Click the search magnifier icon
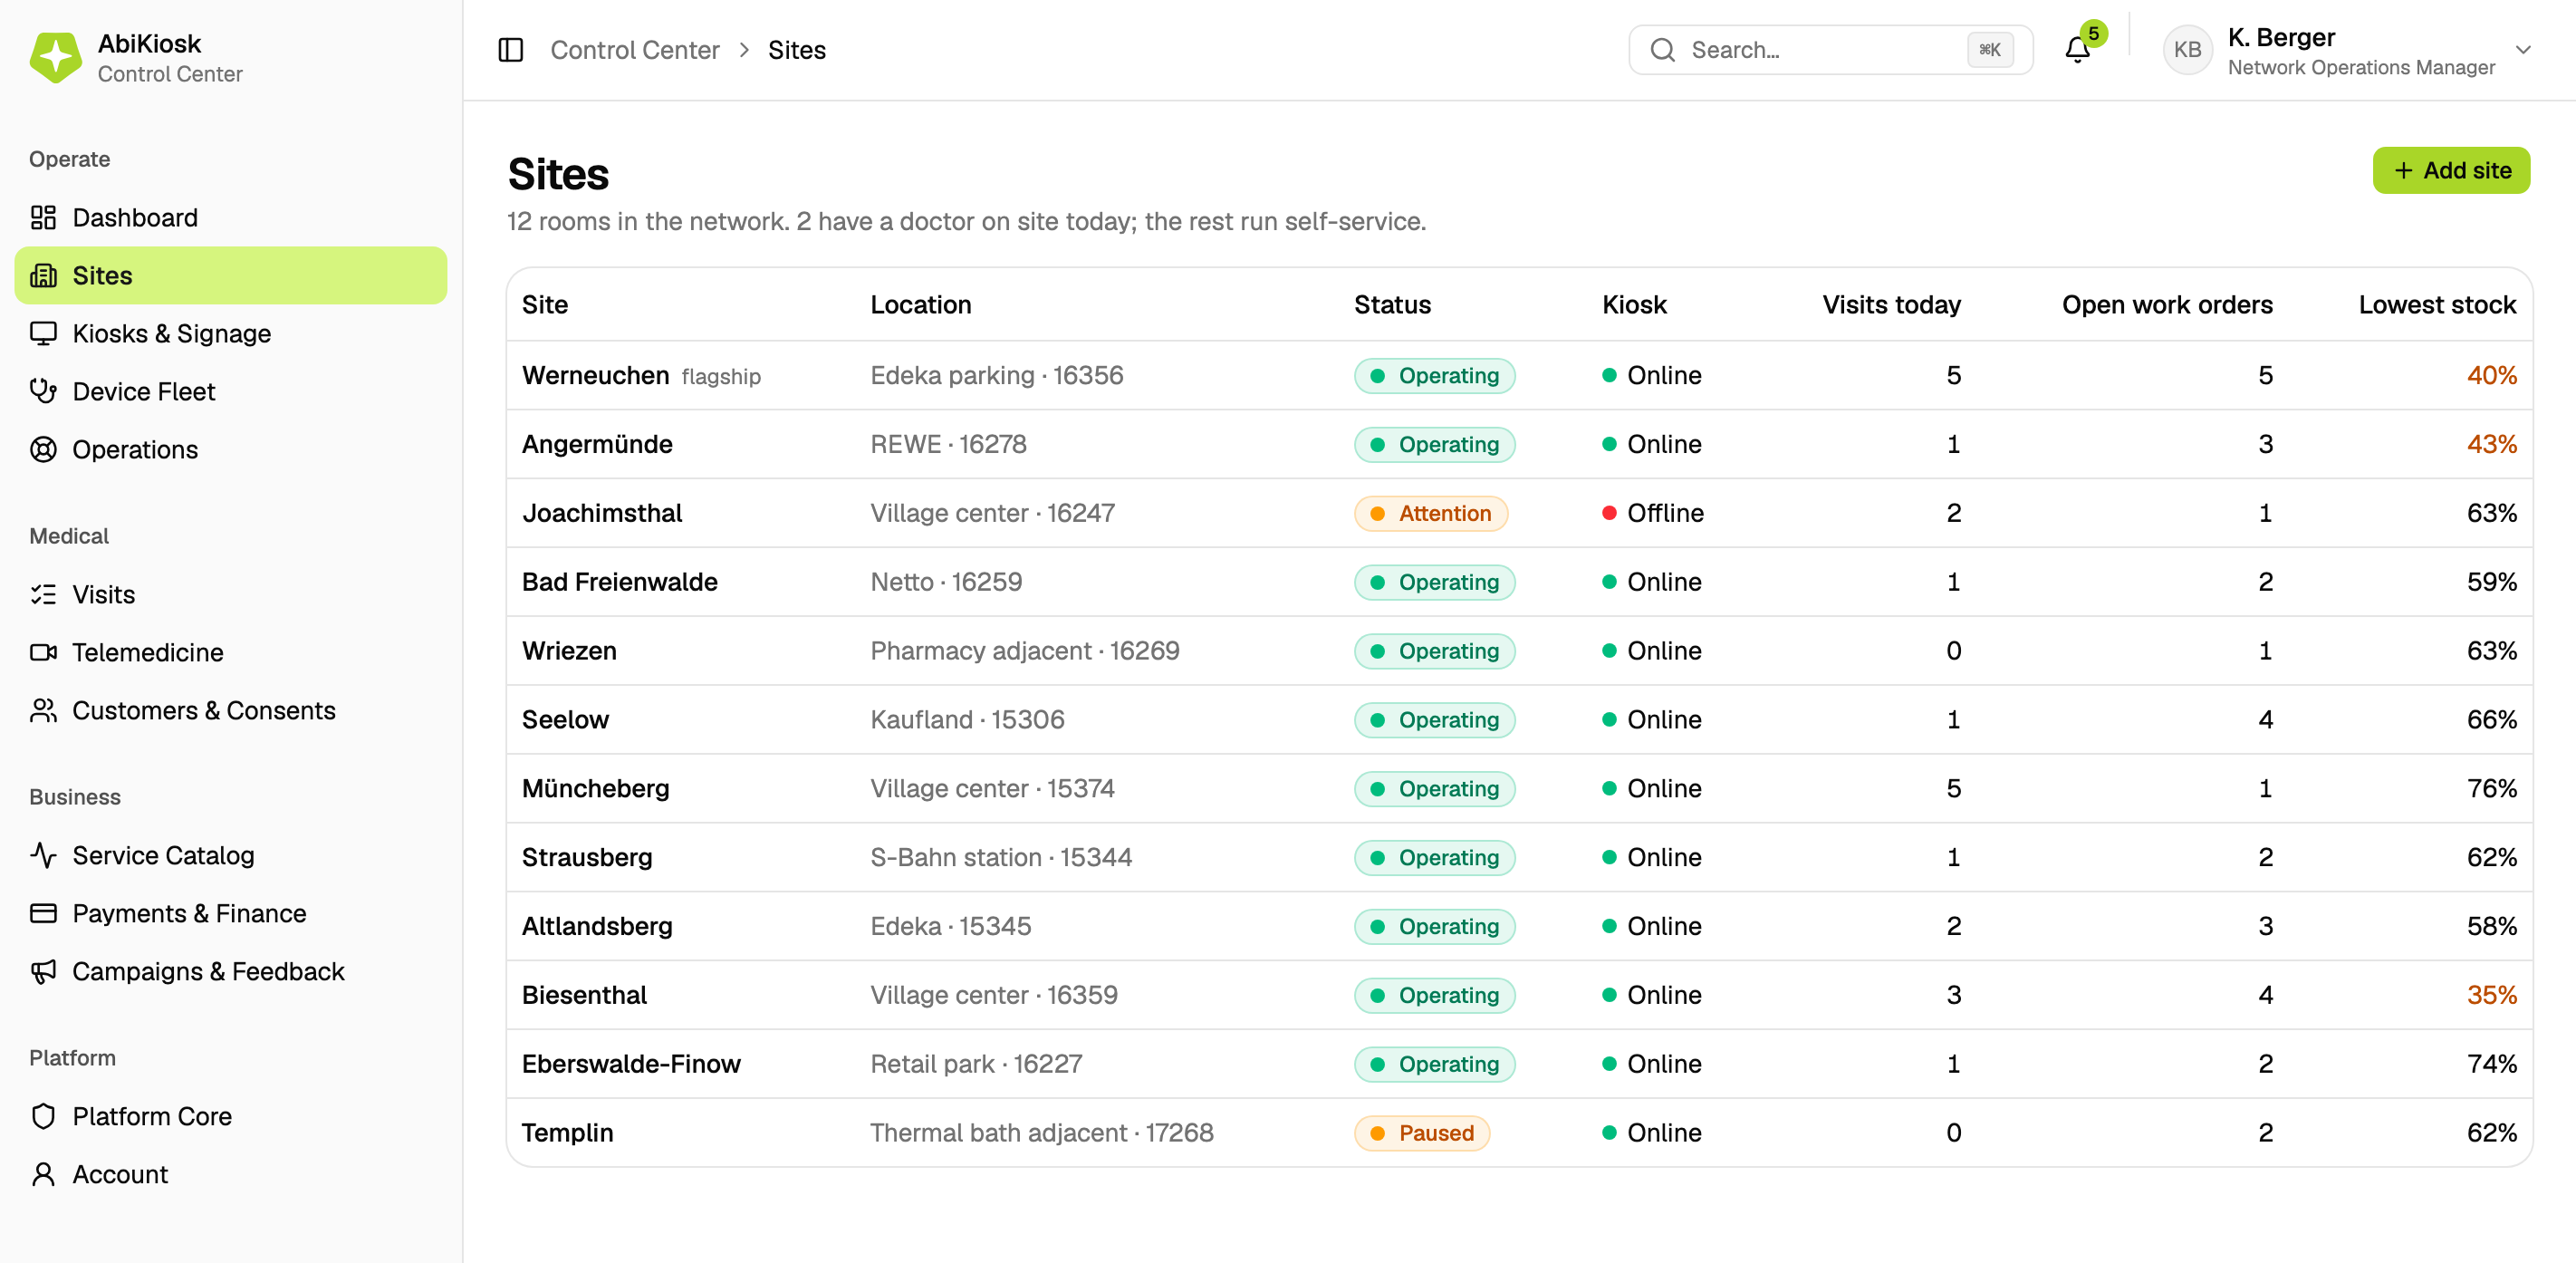The width and height of the screenshot is (2576, 1263). pos(1662,50)
